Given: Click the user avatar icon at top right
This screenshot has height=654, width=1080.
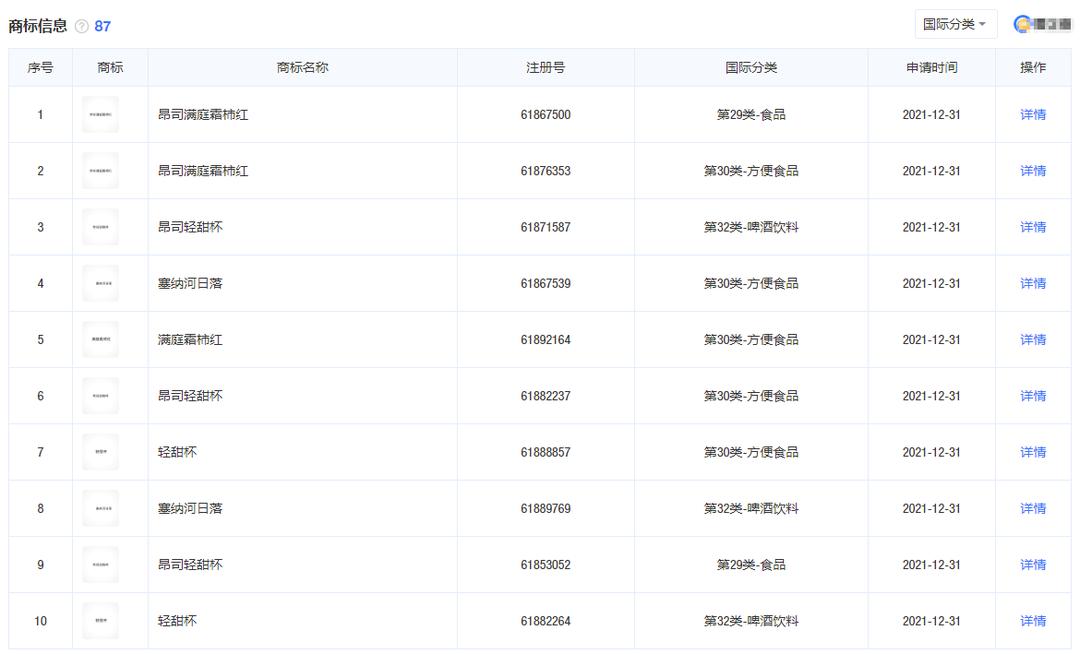Looking at the screenshot, I should click(1021, 22).
